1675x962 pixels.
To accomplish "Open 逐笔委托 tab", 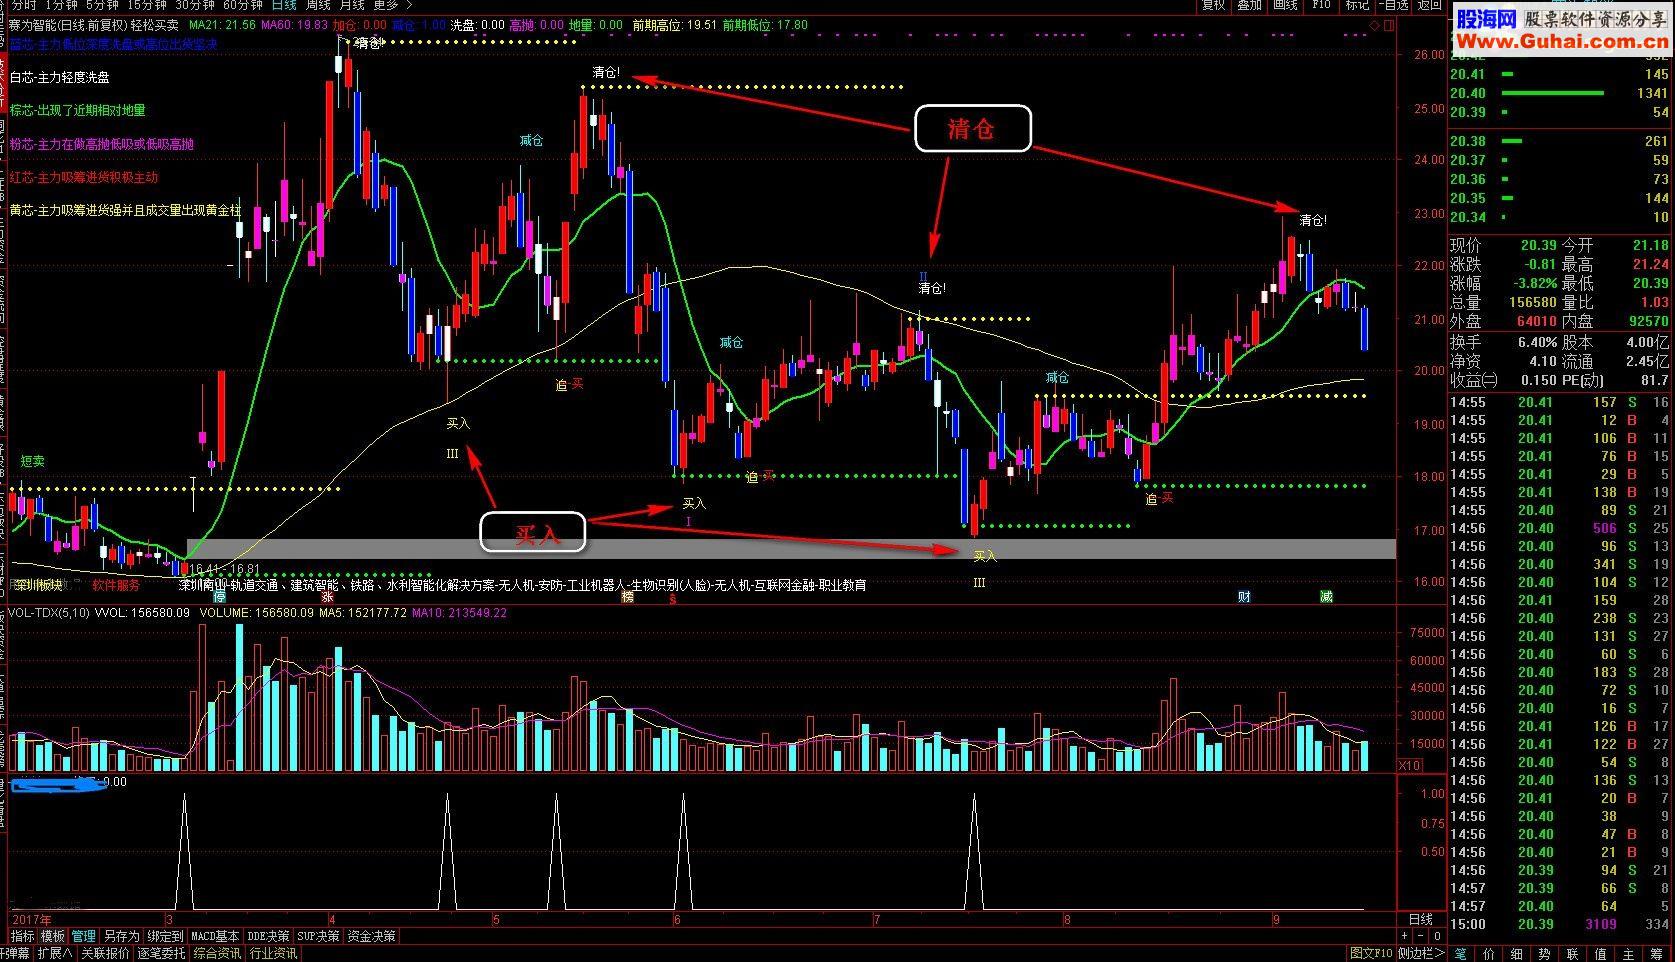I will (161, 954).
